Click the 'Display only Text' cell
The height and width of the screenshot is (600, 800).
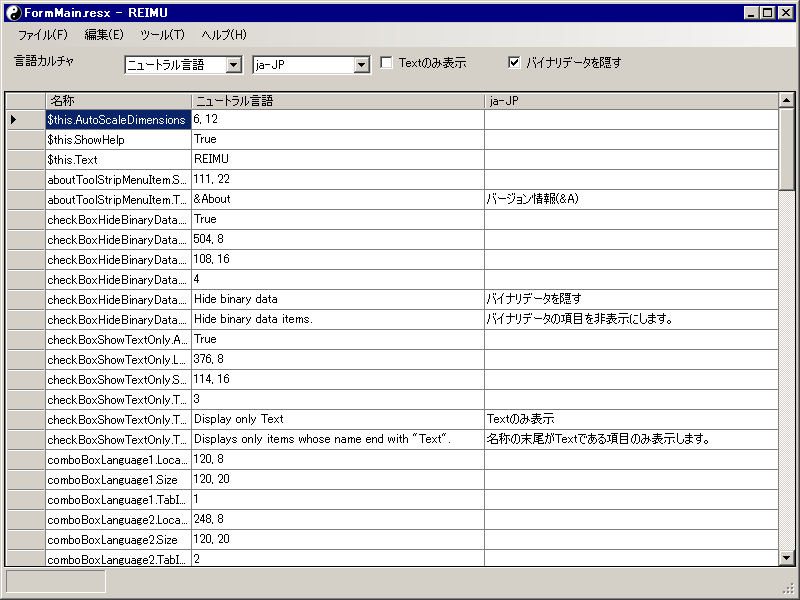(x=338, y=419)
